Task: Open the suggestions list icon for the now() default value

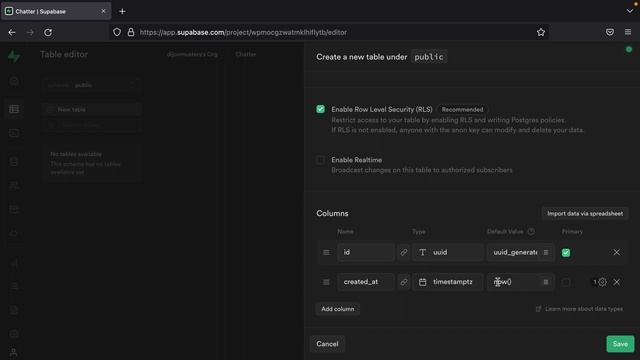Action: (546, 282)
